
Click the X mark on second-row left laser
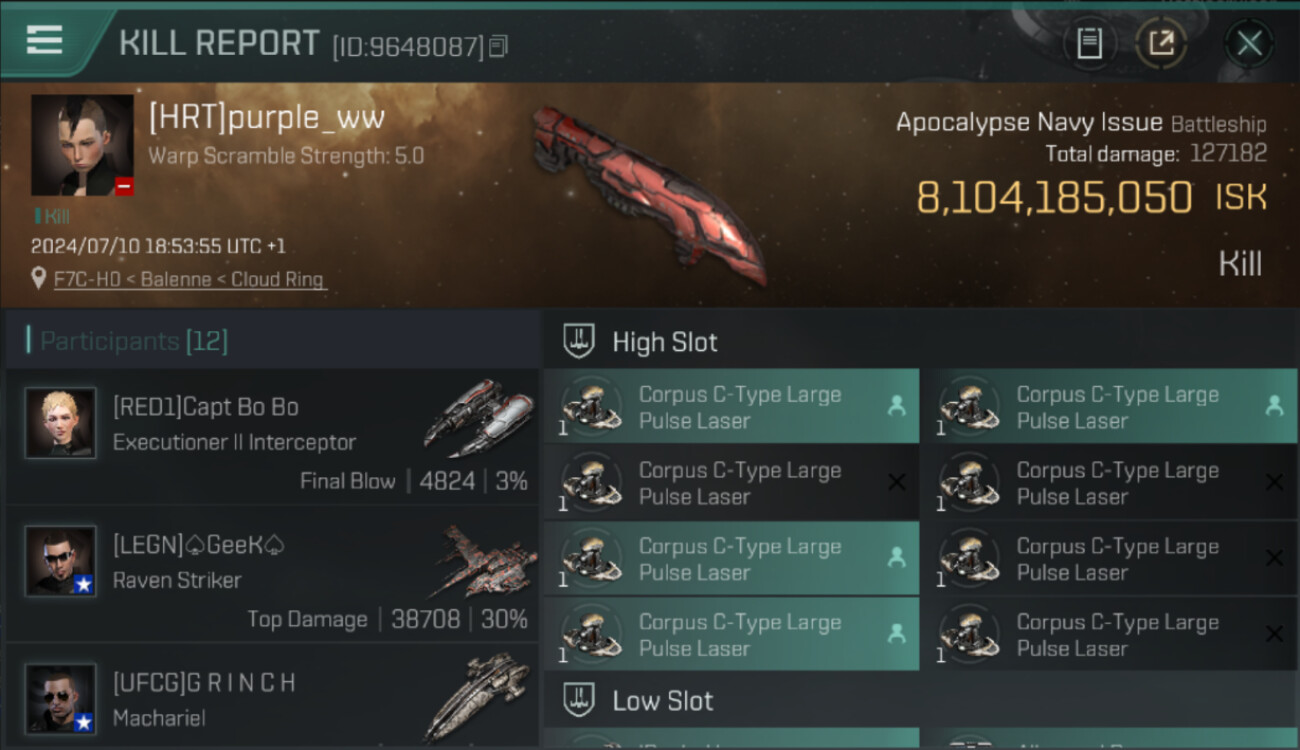(897, 482)
